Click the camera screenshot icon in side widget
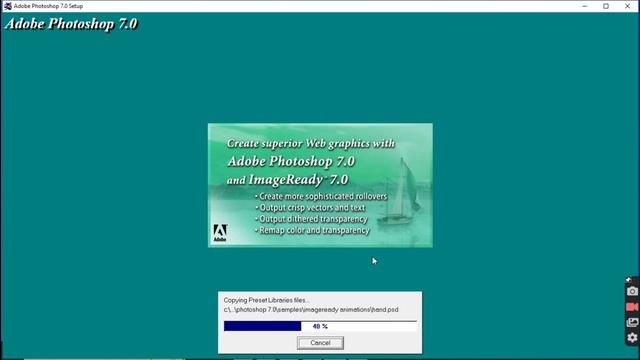This screenshot has width=640, height=360. pyautogui.click(x=632, y=291)
